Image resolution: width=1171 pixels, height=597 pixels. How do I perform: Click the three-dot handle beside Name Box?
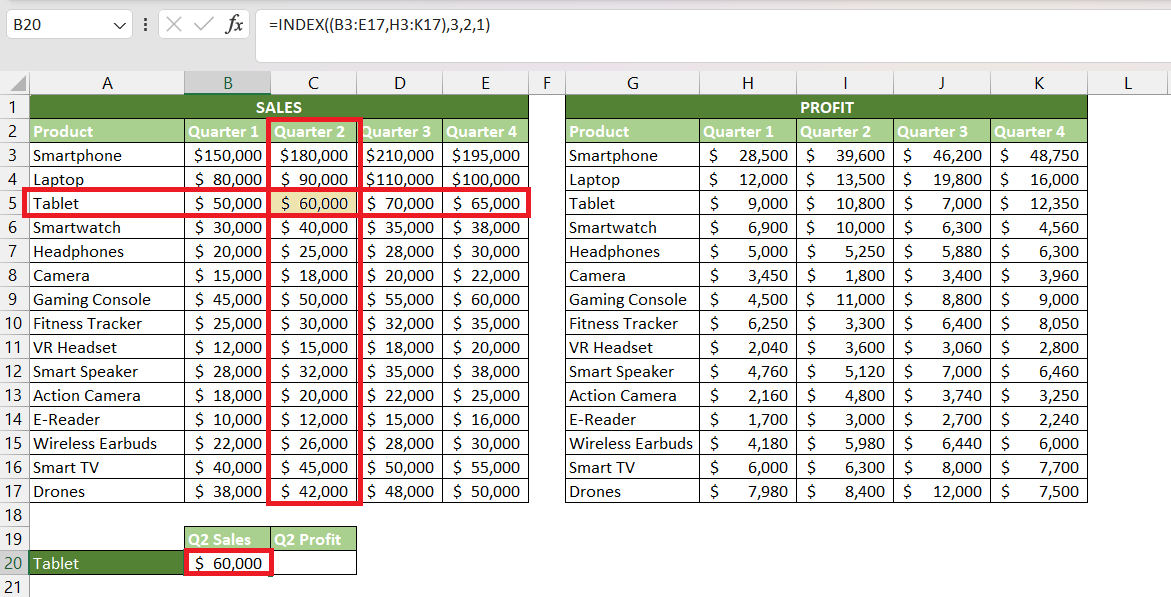(145, 25)
